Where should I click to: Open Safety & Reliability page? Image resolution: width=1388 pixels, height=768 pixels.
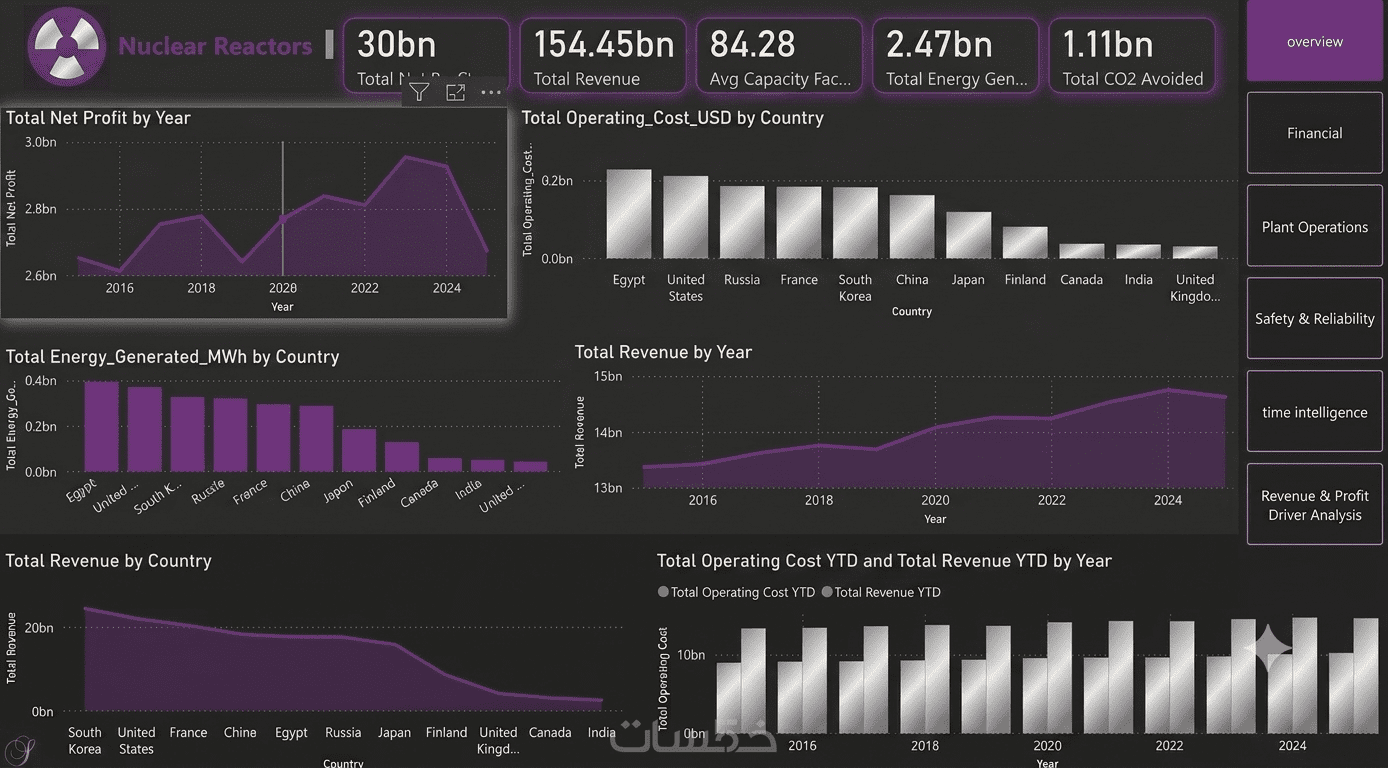tap(1315, 318)
